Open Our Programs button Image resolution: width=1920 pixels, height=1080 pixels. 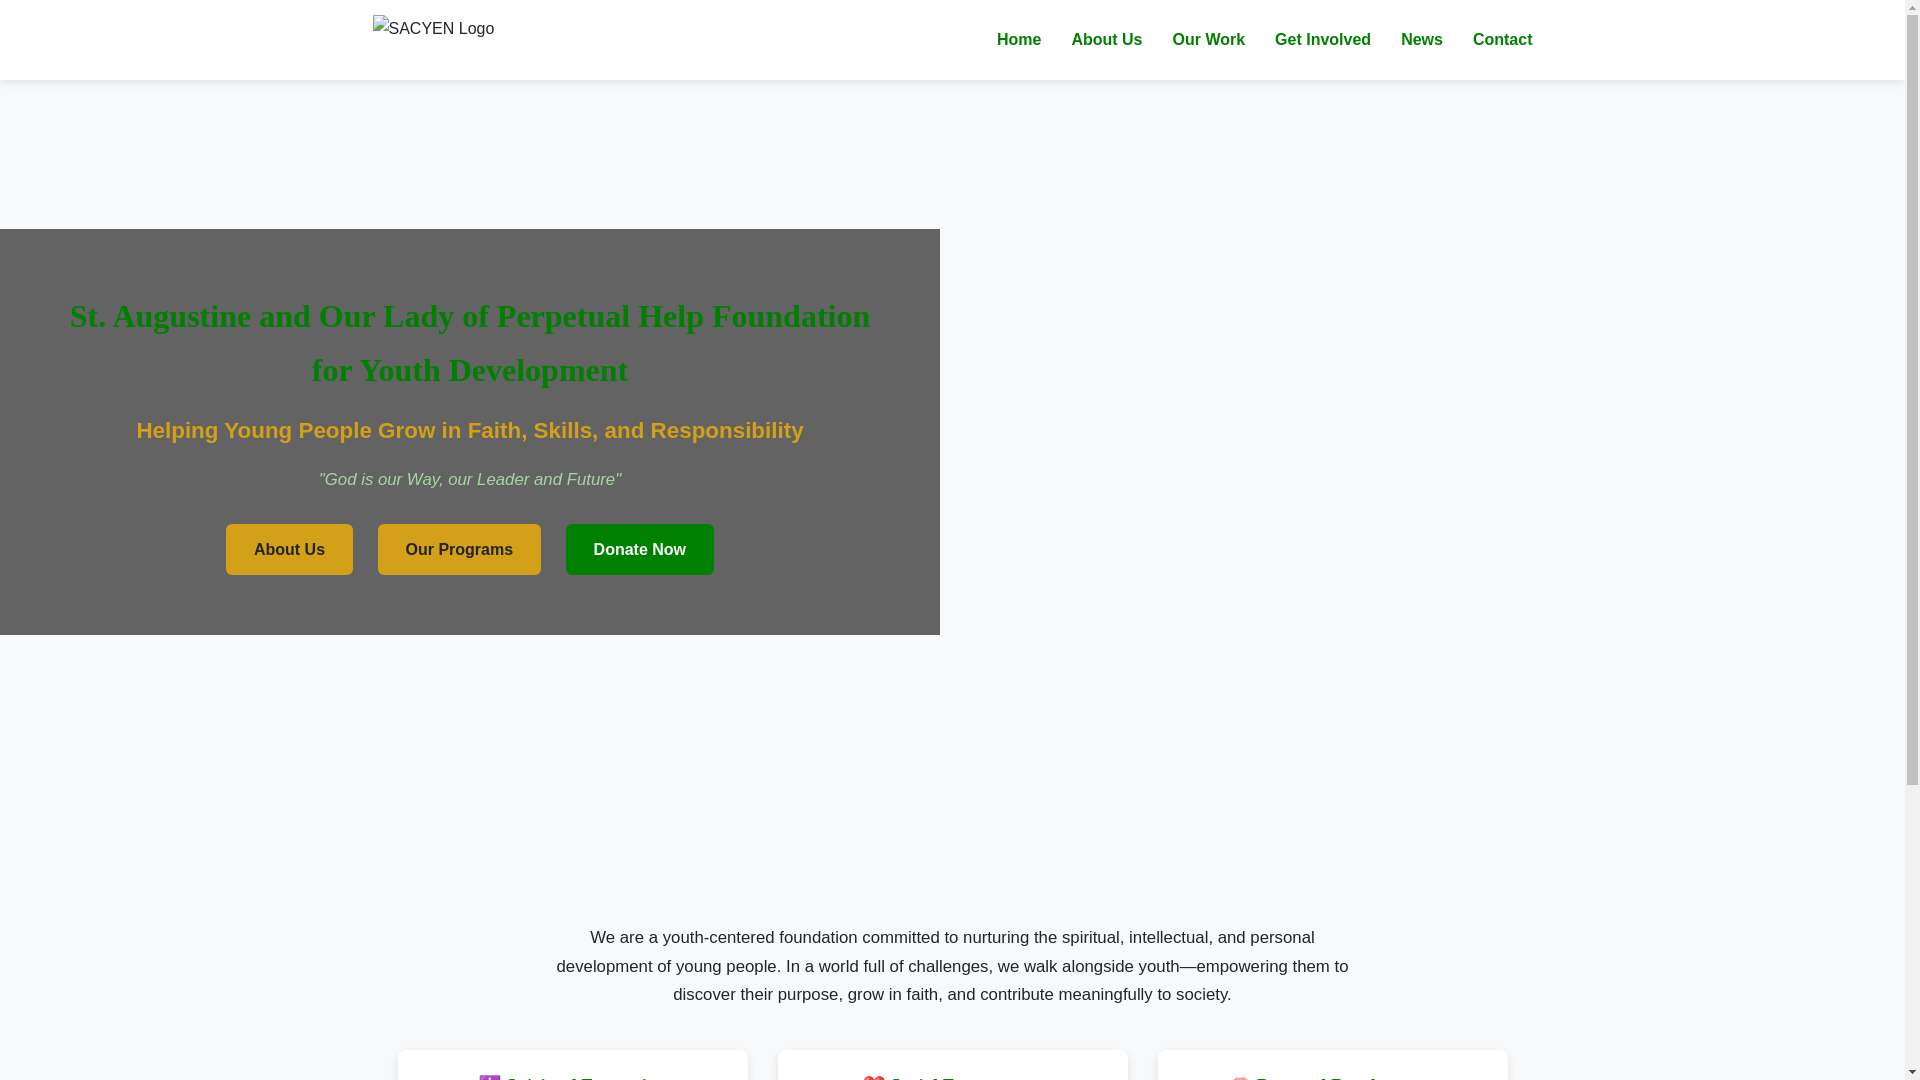pyautogui.click(x=459, y=549)
